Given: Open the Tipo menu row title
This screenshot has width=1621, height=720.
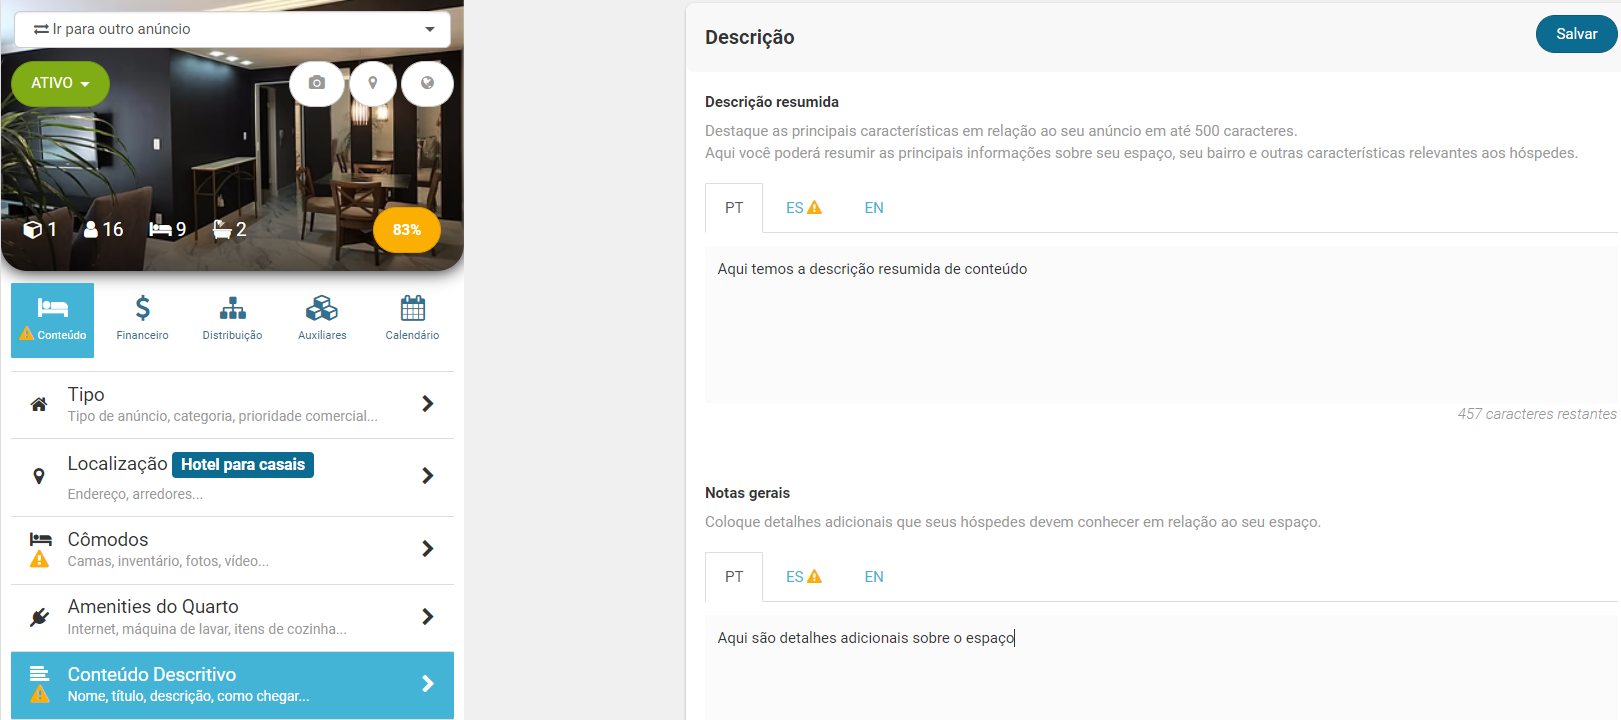Looking at the screenshot, I should coord(86,395).
